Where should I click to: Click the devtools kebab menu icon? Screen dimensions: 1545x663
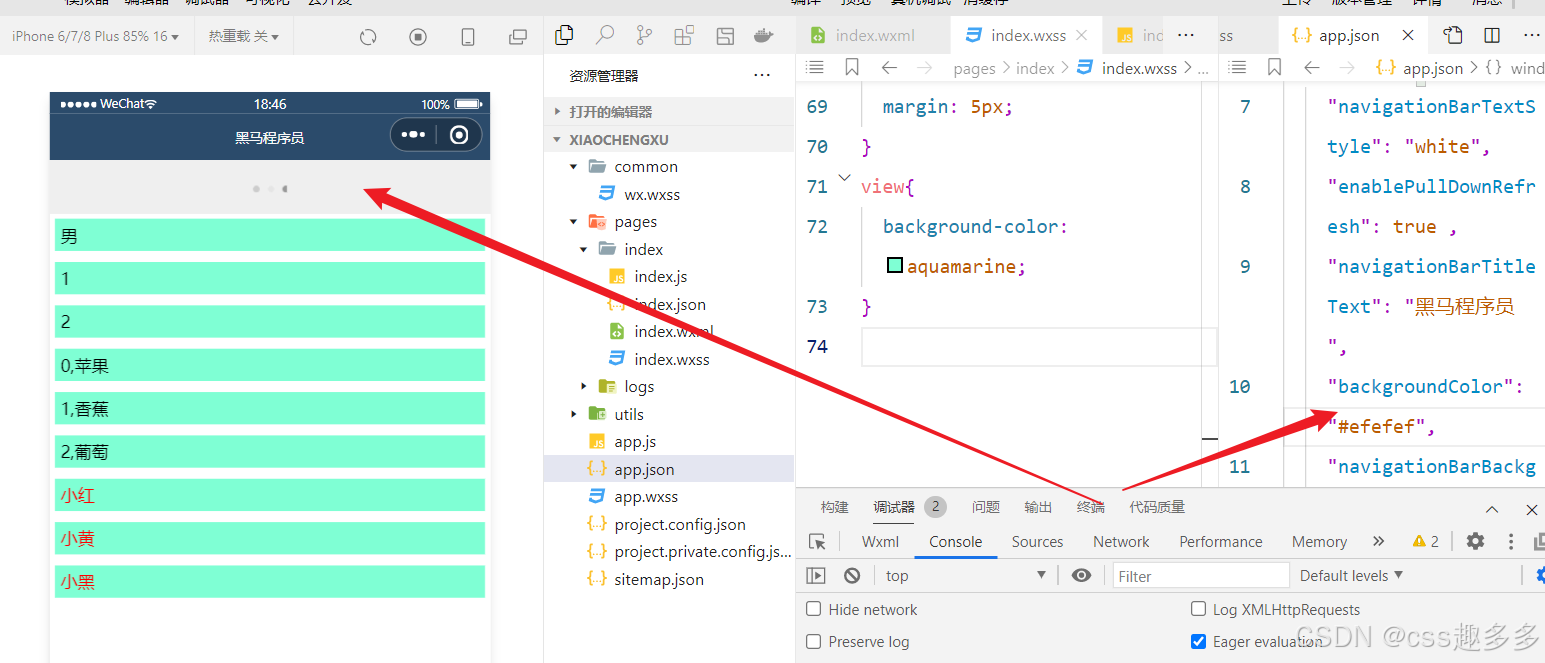click(x=1511, y=541)
